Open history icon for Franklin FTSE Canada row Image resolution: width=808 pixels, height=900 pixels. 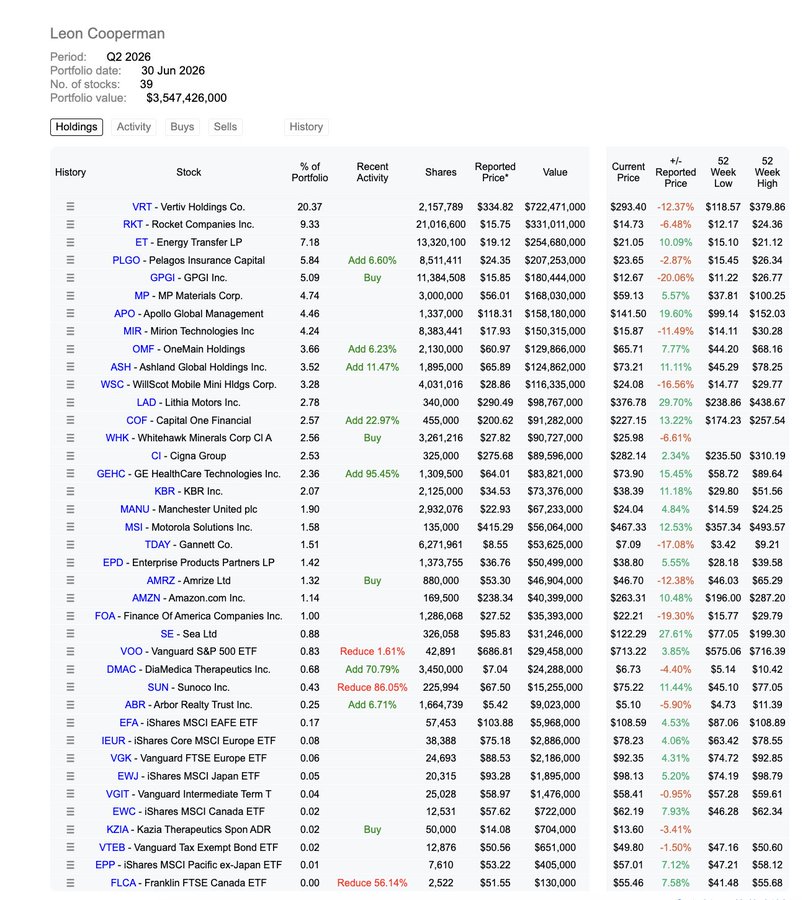click(70, 883)
